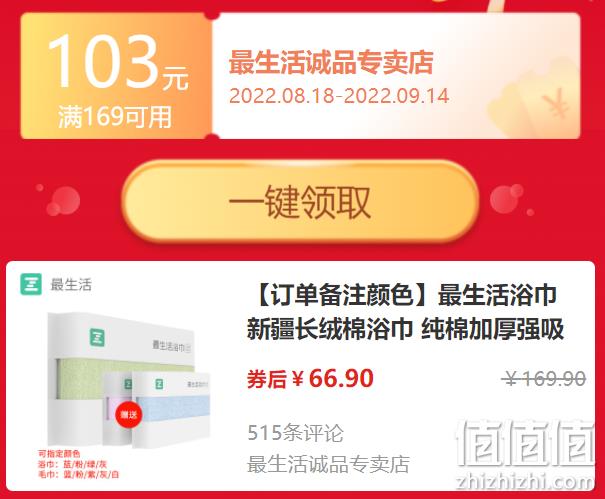The width and height of the screenshot is (605, 499).
Task: Click the red 赠送 gift badge
Action: click(x=129, y=414)
